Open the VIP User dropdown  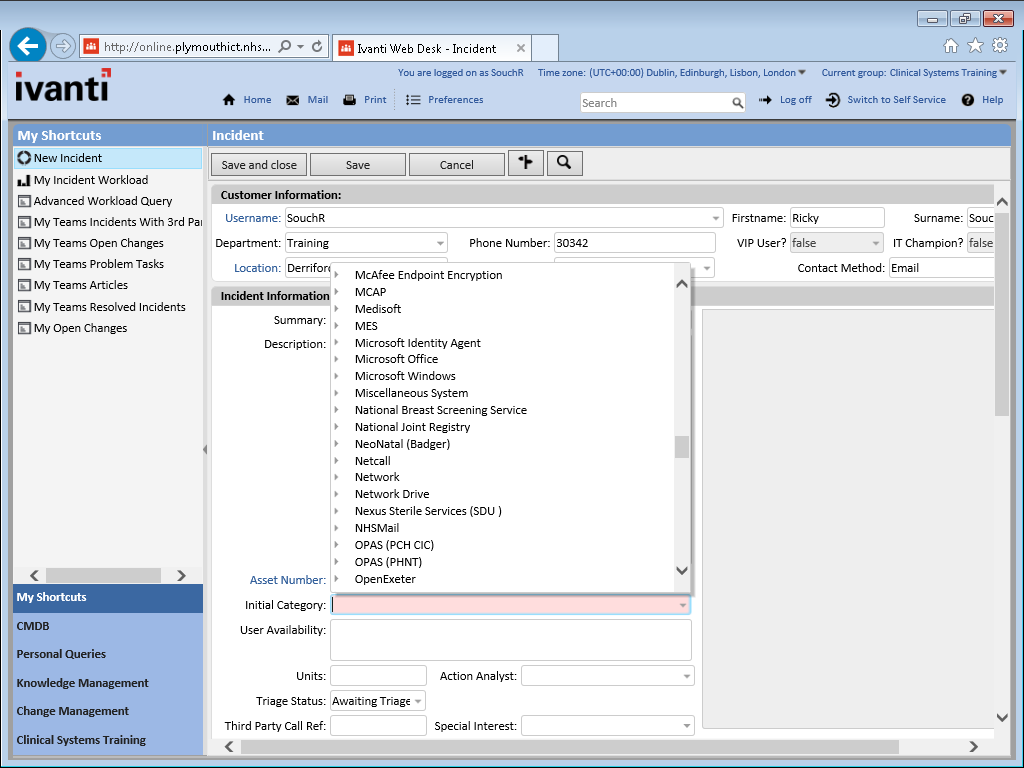(876, 244)
